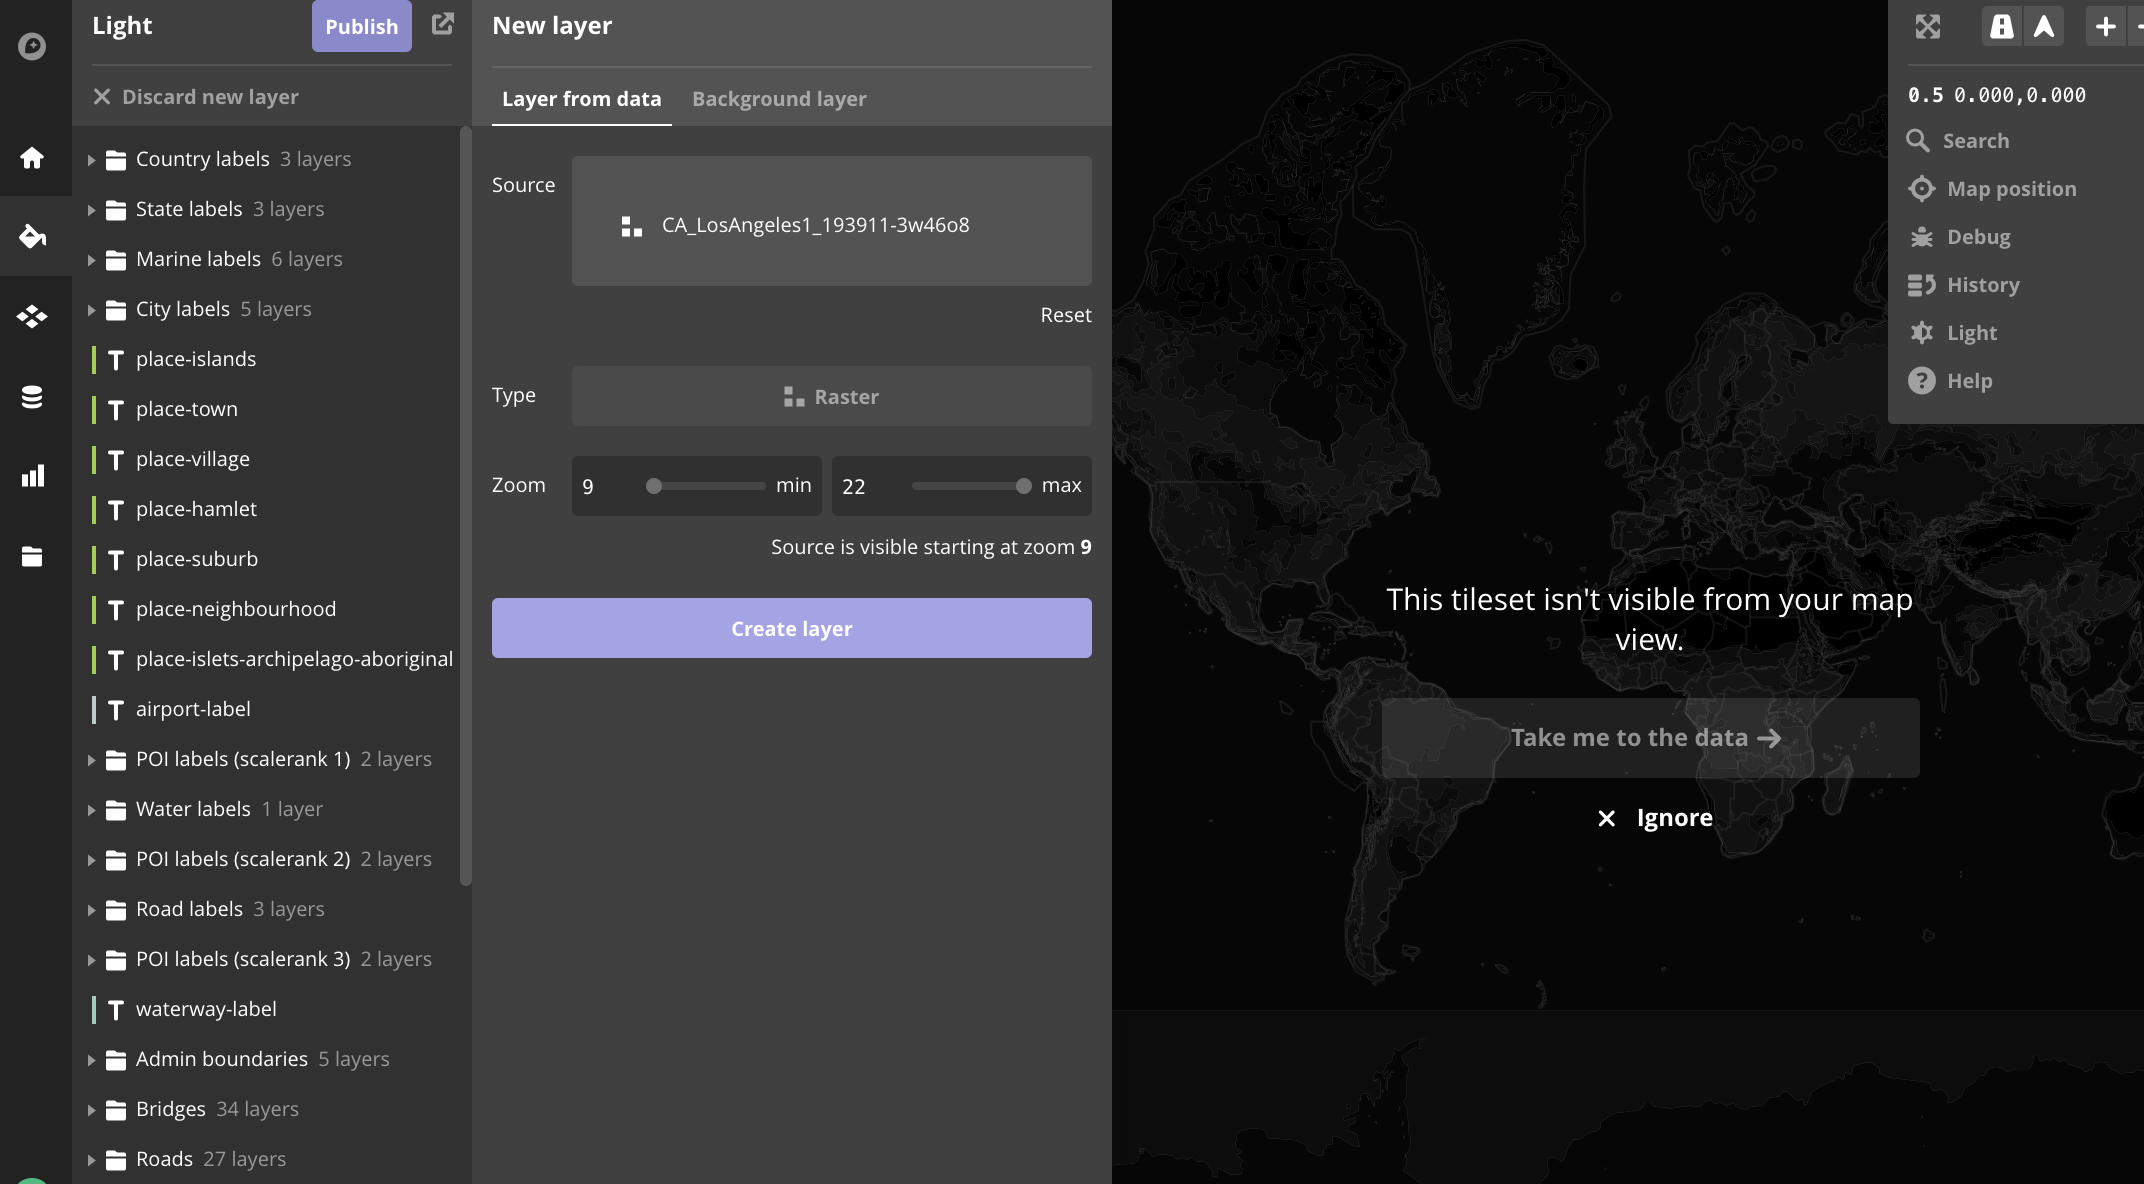Image resolution: width=2144 pixels, height=1184 pixels.
Task: Switch to the Background layer tab
Action: 779,99
